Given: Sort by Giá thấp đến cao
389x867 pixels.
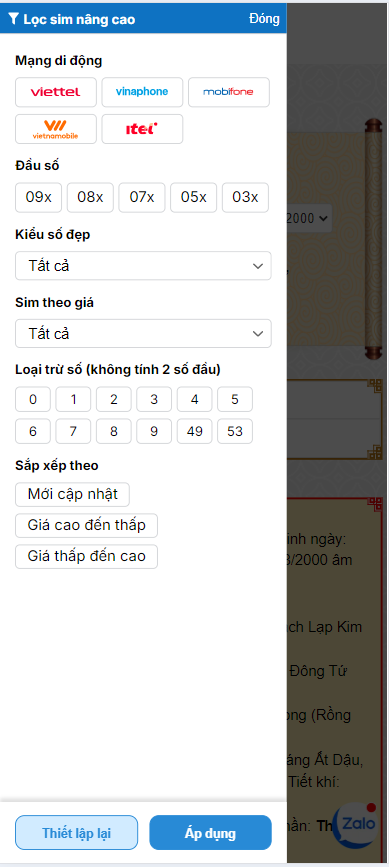Looking at the screenshot, I should [x=86, y=556].
